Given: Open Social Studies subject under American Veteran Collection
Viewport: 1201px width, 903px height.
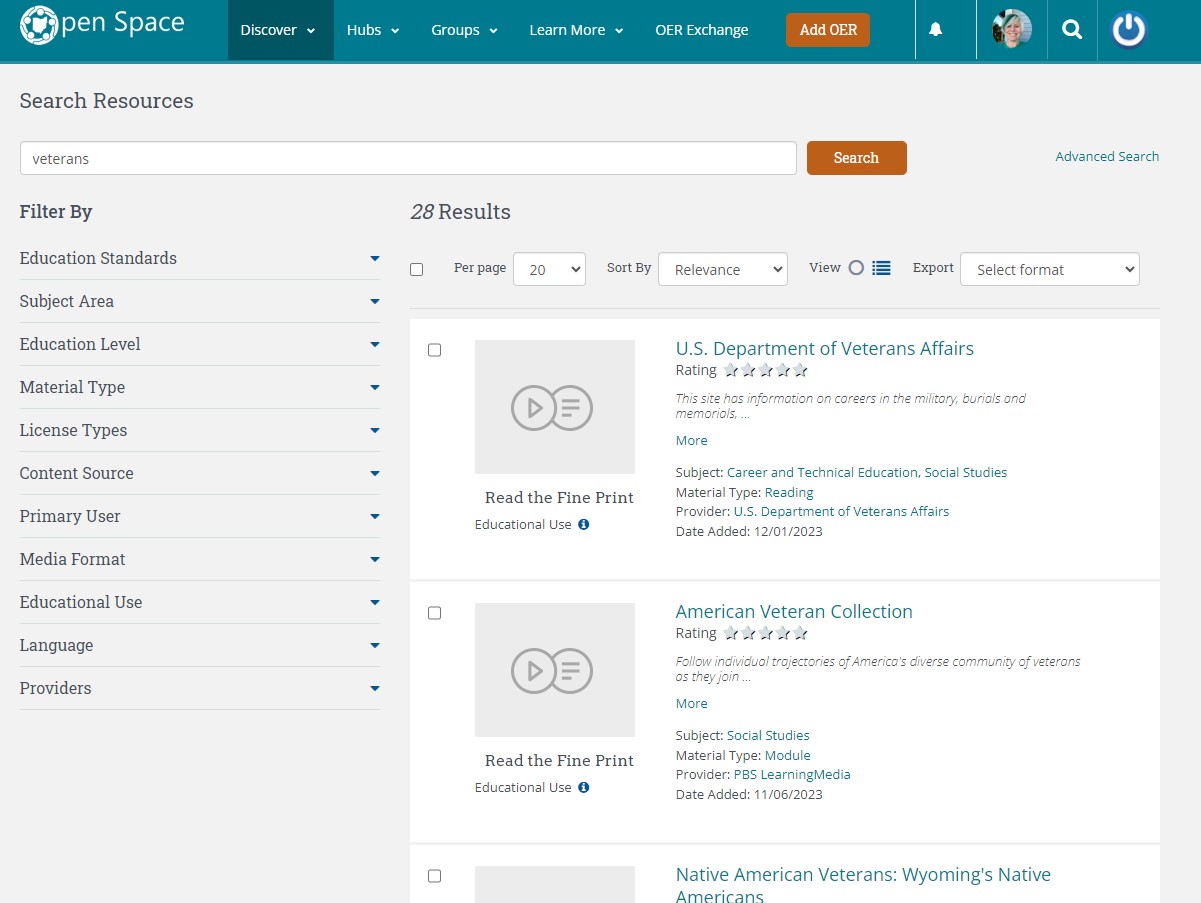Looking at the screenshot, I should 768,736.
